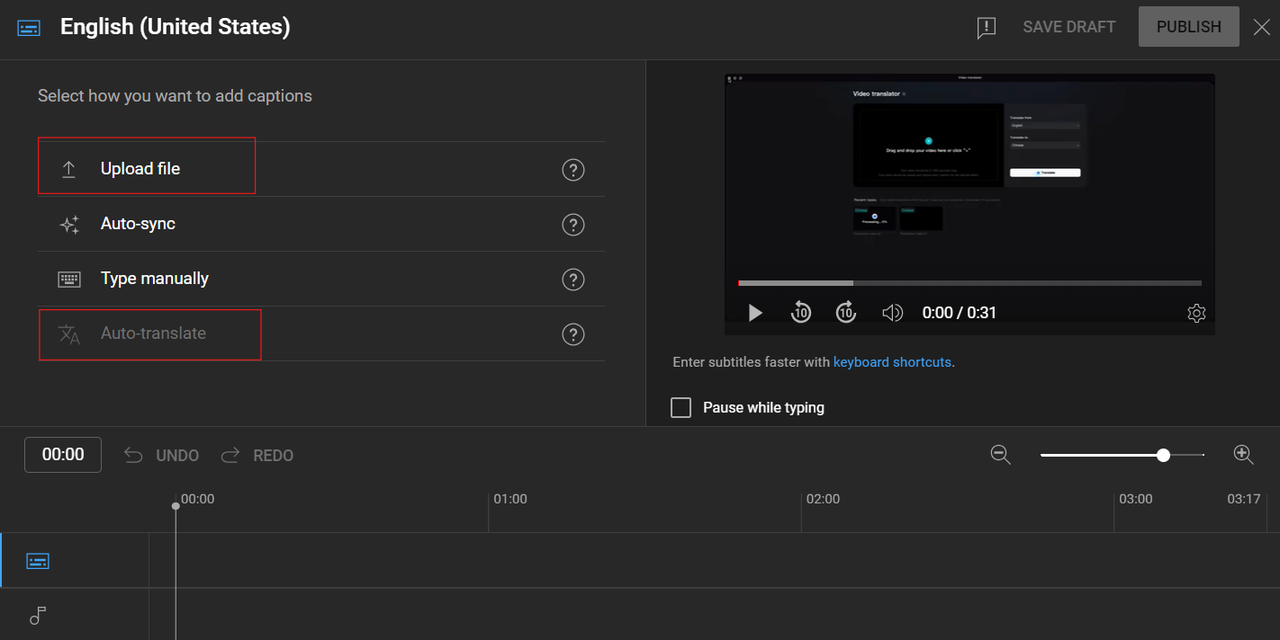
Task: Open help for Auto-translate
Action: pos(573,335)
